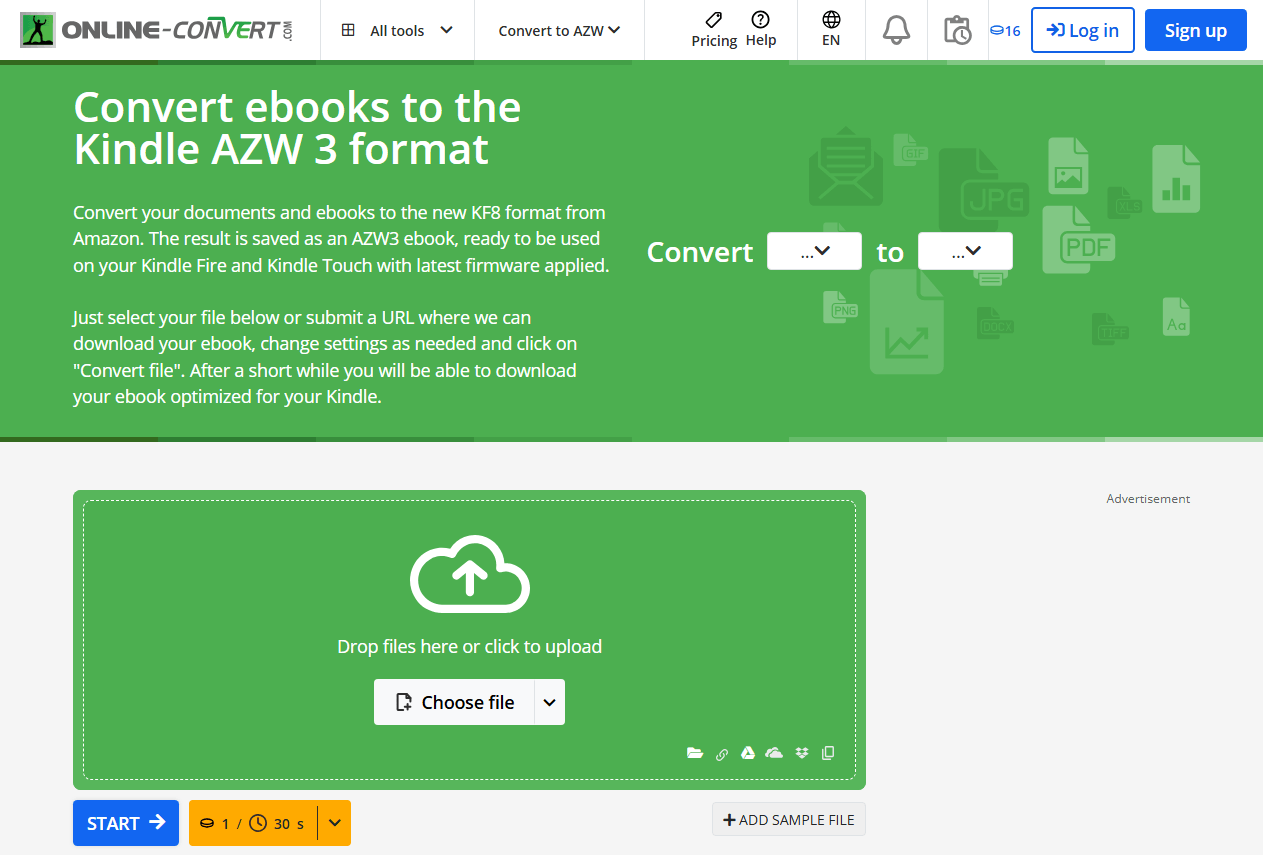Open the Help page
This screenshot has height=855, width=1263.
(761, 30)
